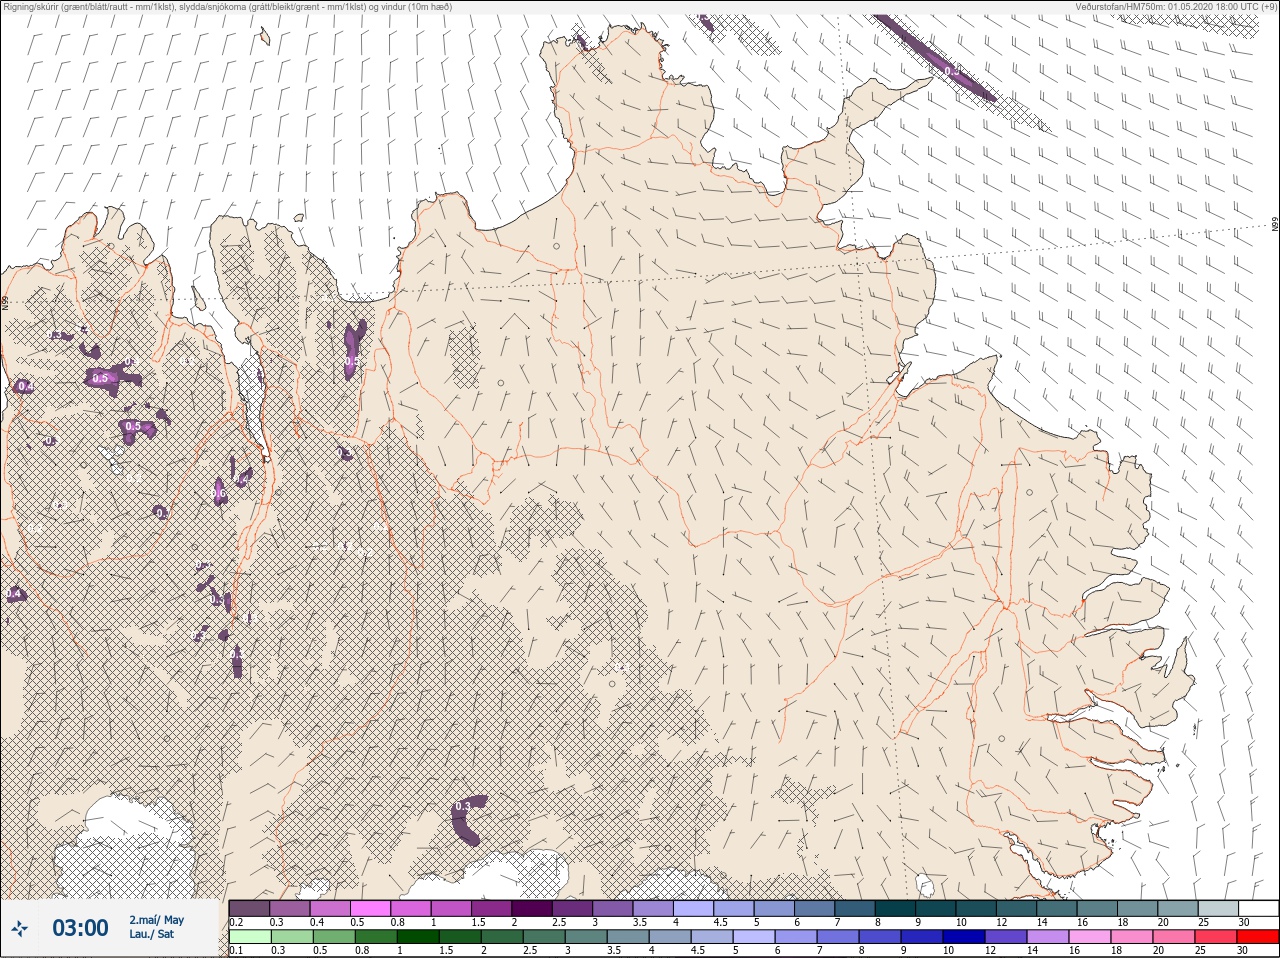Click the 'Lau./ Sat' weekday text
1280x958 pixels.
pyautogui.click(x=151, y=935)
